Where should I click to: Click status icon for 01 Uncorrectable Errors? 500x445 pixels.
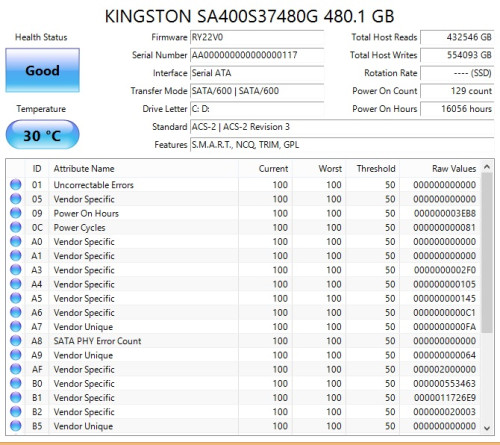click(16, 185)
